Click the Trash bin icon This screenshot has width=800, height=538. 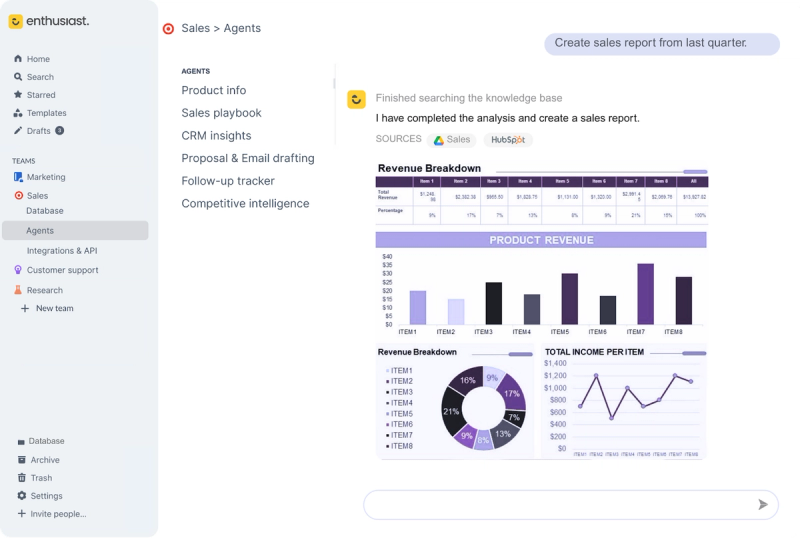pyautogui.click(x=21, y=478)
